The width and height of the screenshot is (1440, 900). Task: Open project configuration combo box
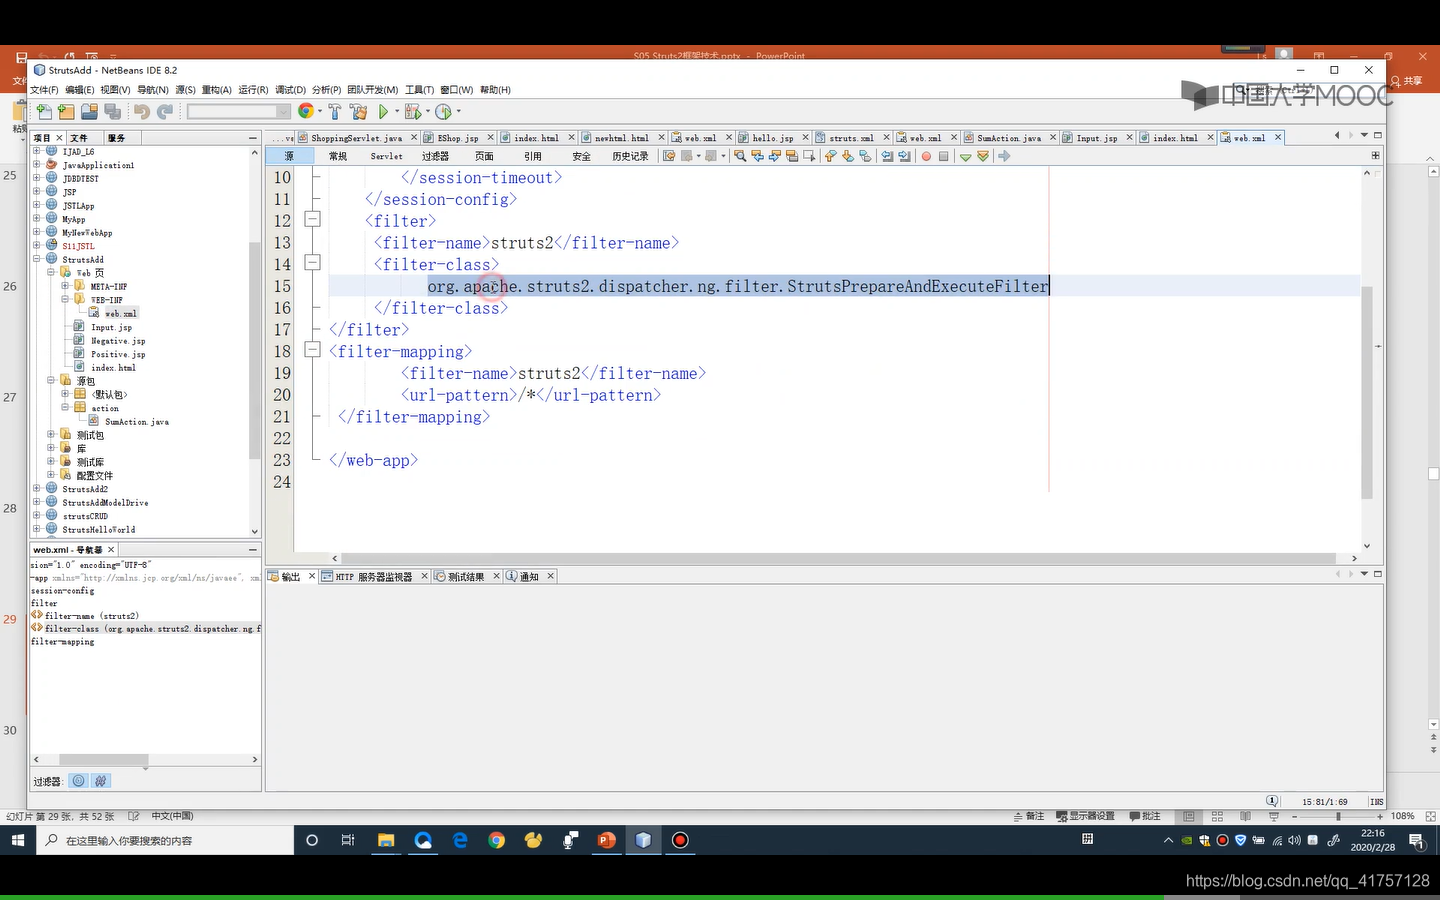[x=238, y=112]
